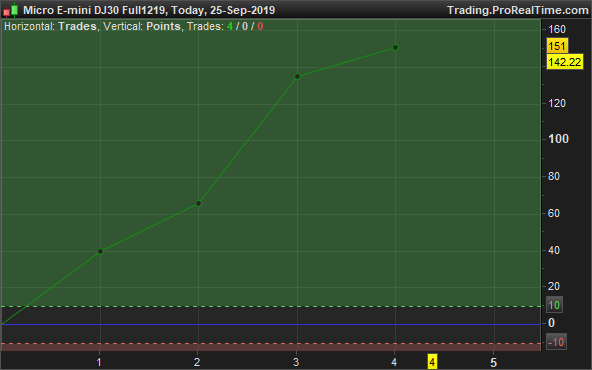
Task: Click the highlighted yellow 4 on horizontal axis
Action: (x=432, y=362)
